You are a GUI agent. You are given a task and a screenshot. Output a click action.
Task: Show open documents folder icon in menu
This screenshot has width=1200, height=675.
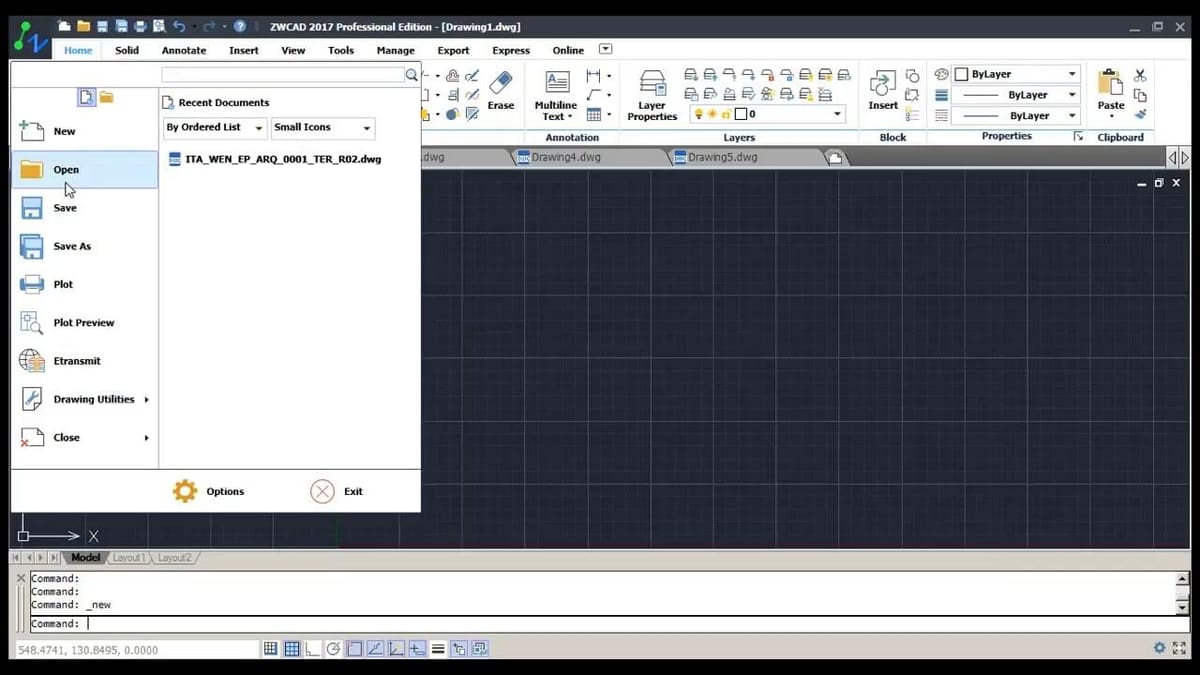tap(106, 97)
